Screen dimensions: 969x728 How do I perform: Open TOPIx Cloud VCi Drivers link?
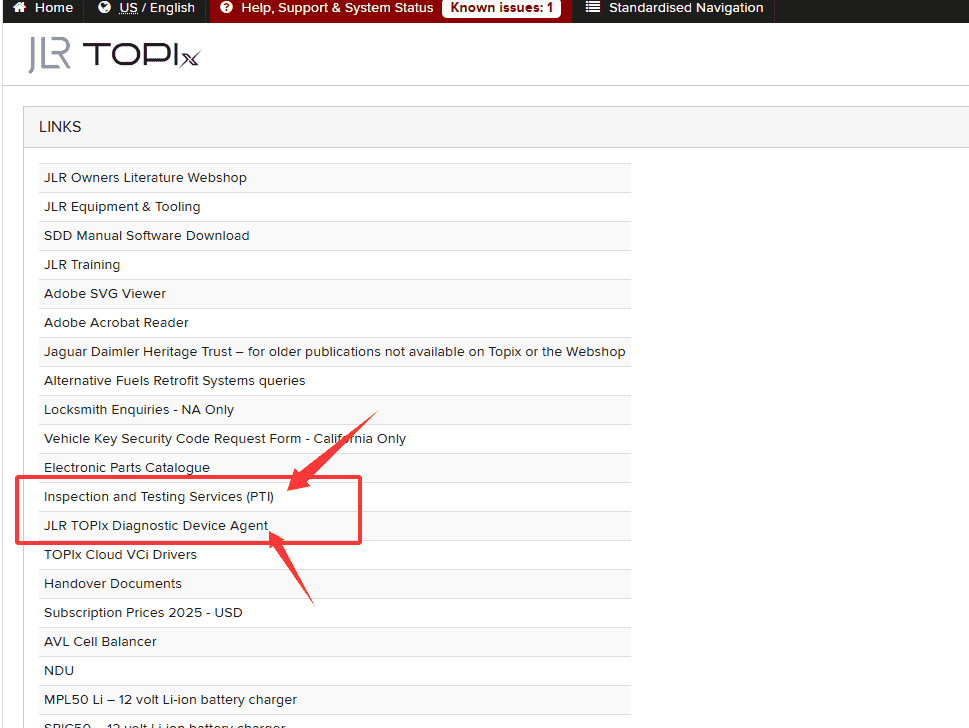coord(121,555)
